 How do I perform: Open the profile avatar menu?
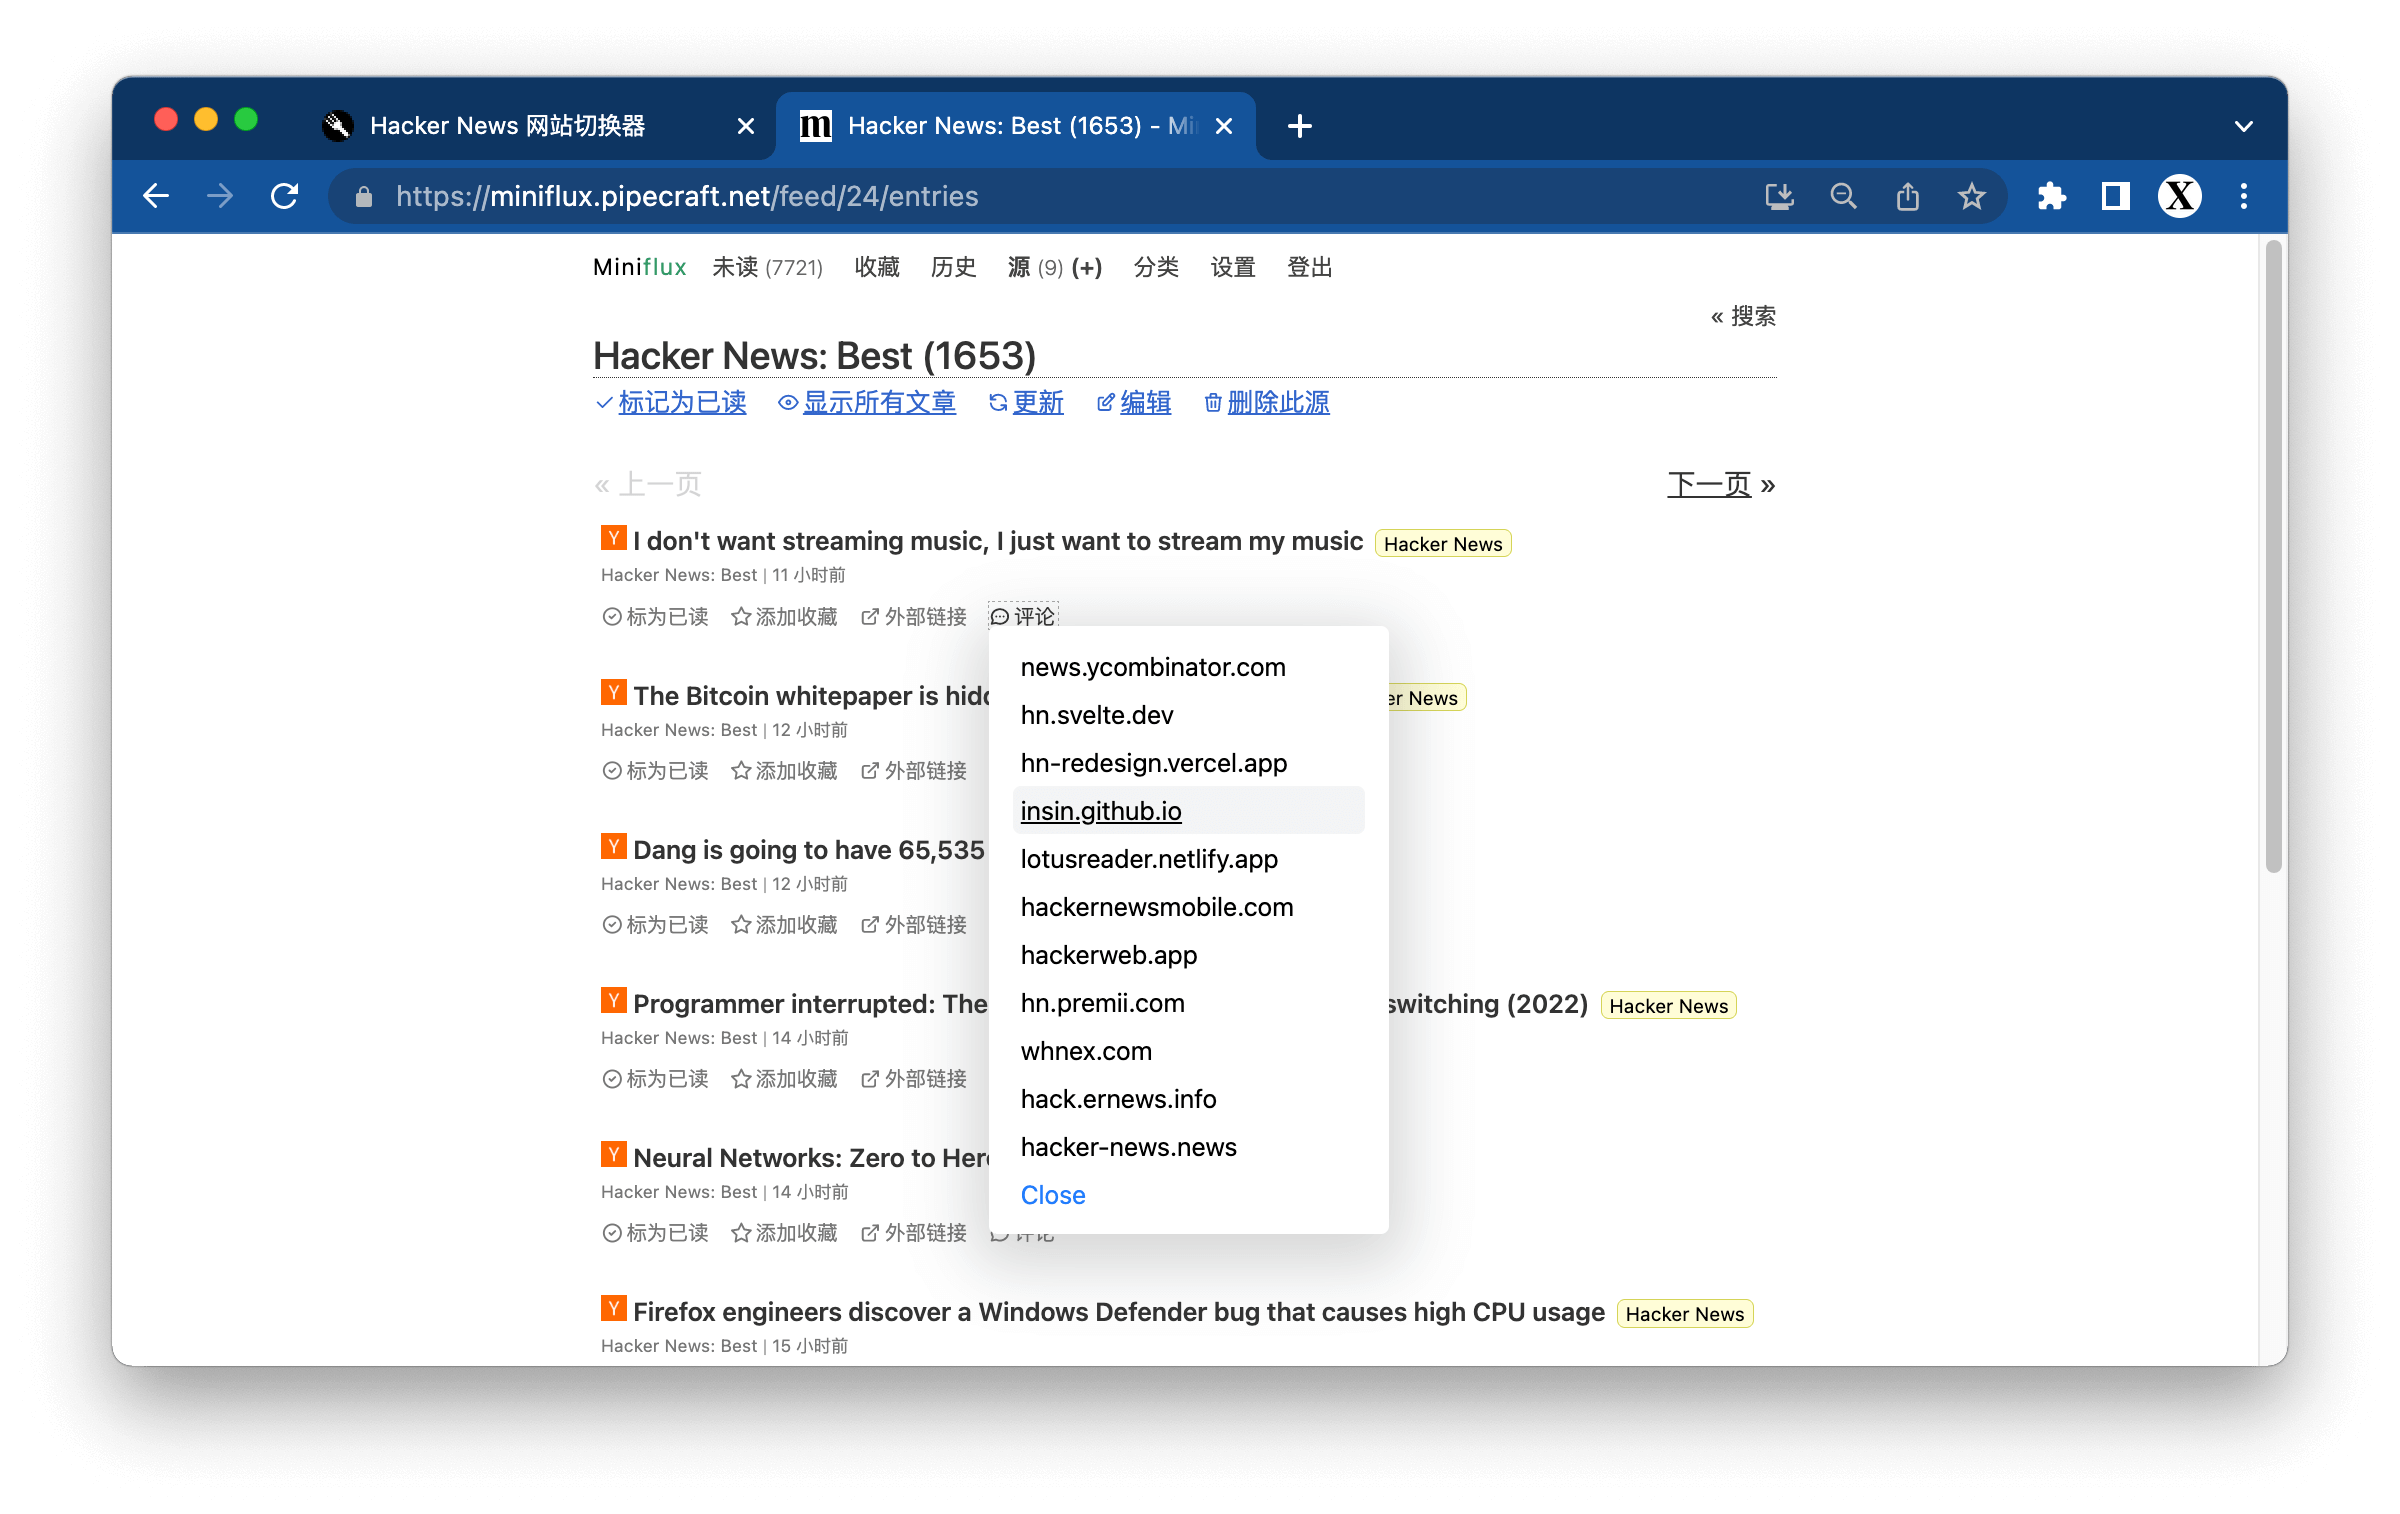2179,196
